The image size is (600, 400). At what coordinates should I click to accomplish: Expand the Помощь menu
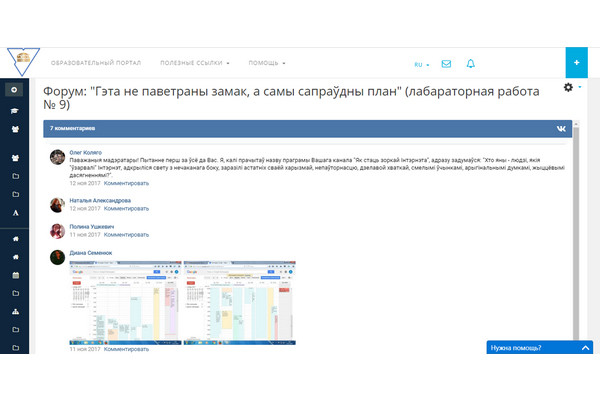pos(266,63)
